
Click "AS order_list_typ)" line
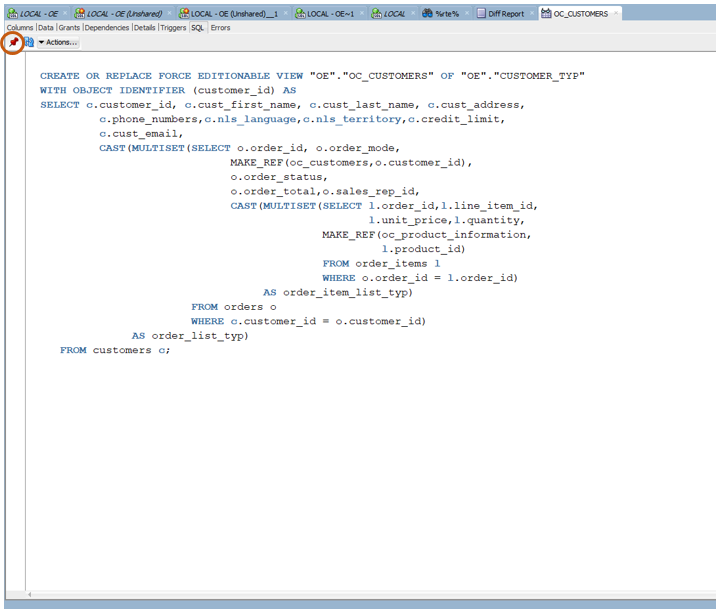pos(190,336)
